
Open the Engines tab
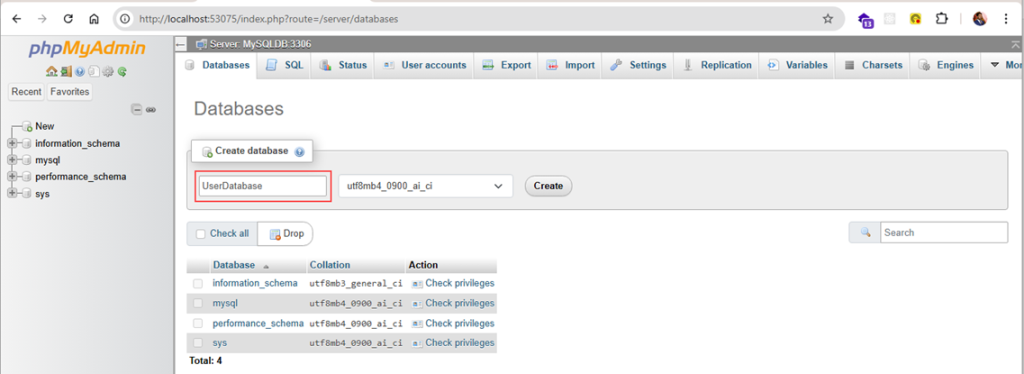(946, 65)
